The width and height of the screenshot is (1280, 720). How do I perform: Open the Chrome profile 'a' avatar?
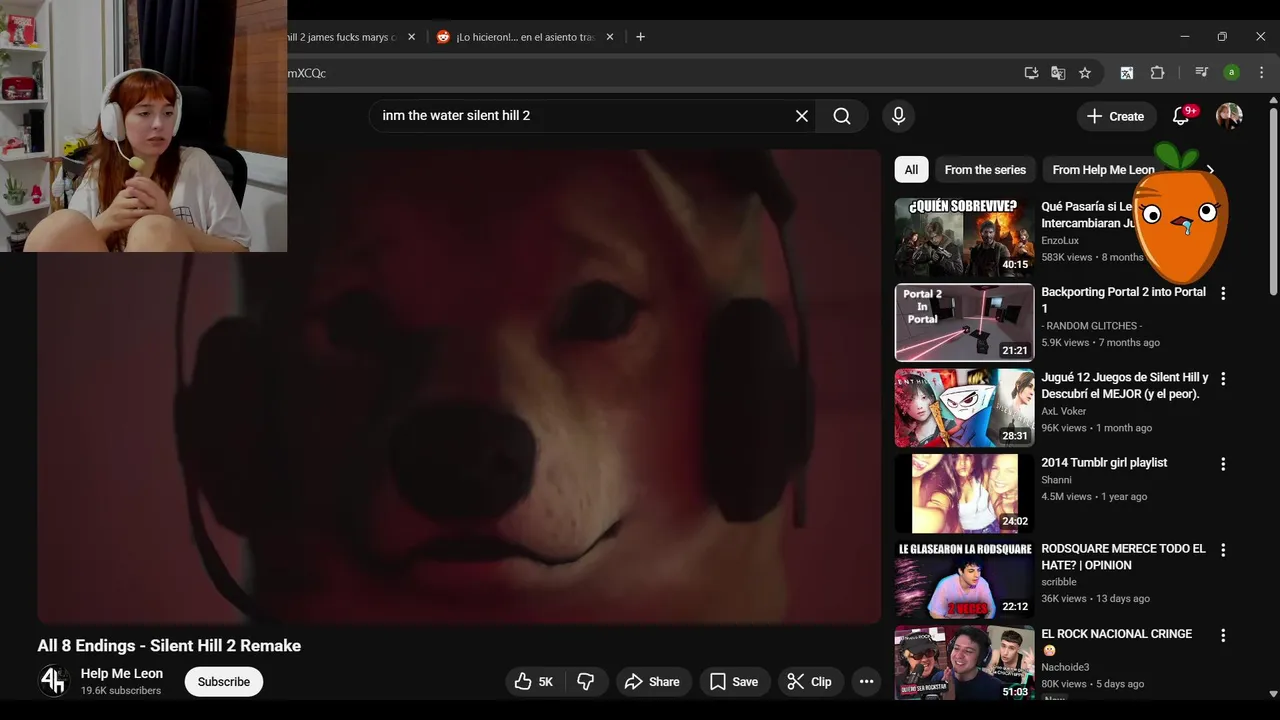pyautogui.click(x=1232, y=73)
